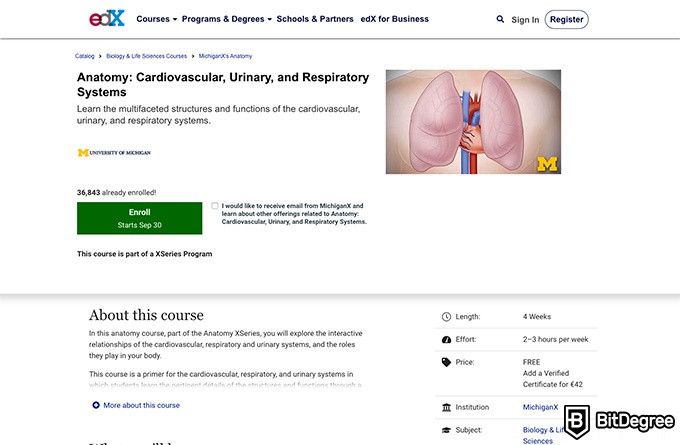This screenshot has height=445, width=680.
Task: Open Schools & Partners menu item
Action: (315, 19)
